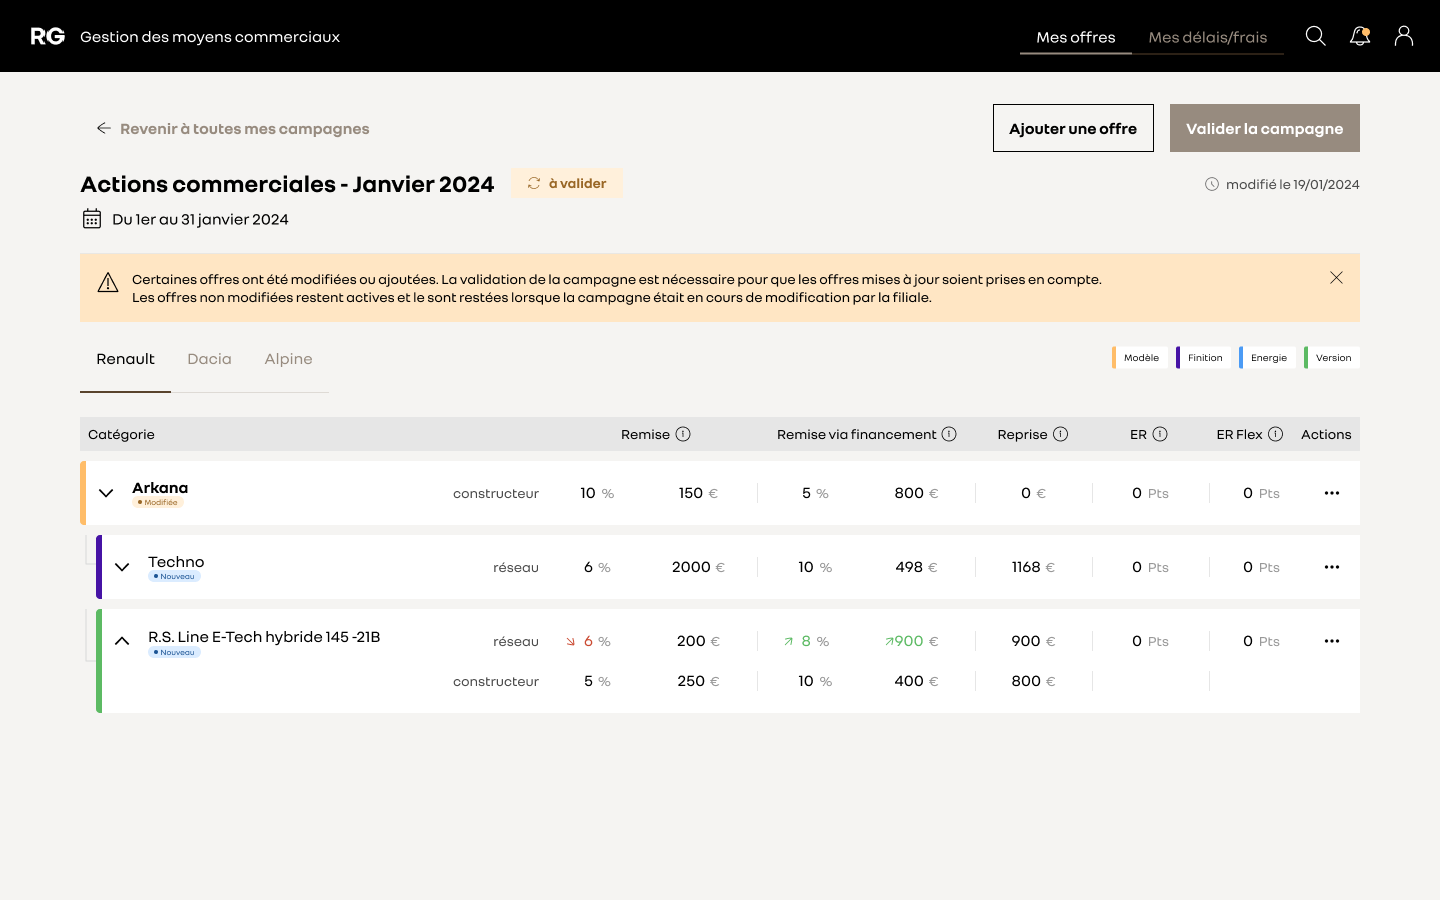The width and height of the screenshot is (1440, 900).
Task: Click the Arkana model name
Action: 160,488
